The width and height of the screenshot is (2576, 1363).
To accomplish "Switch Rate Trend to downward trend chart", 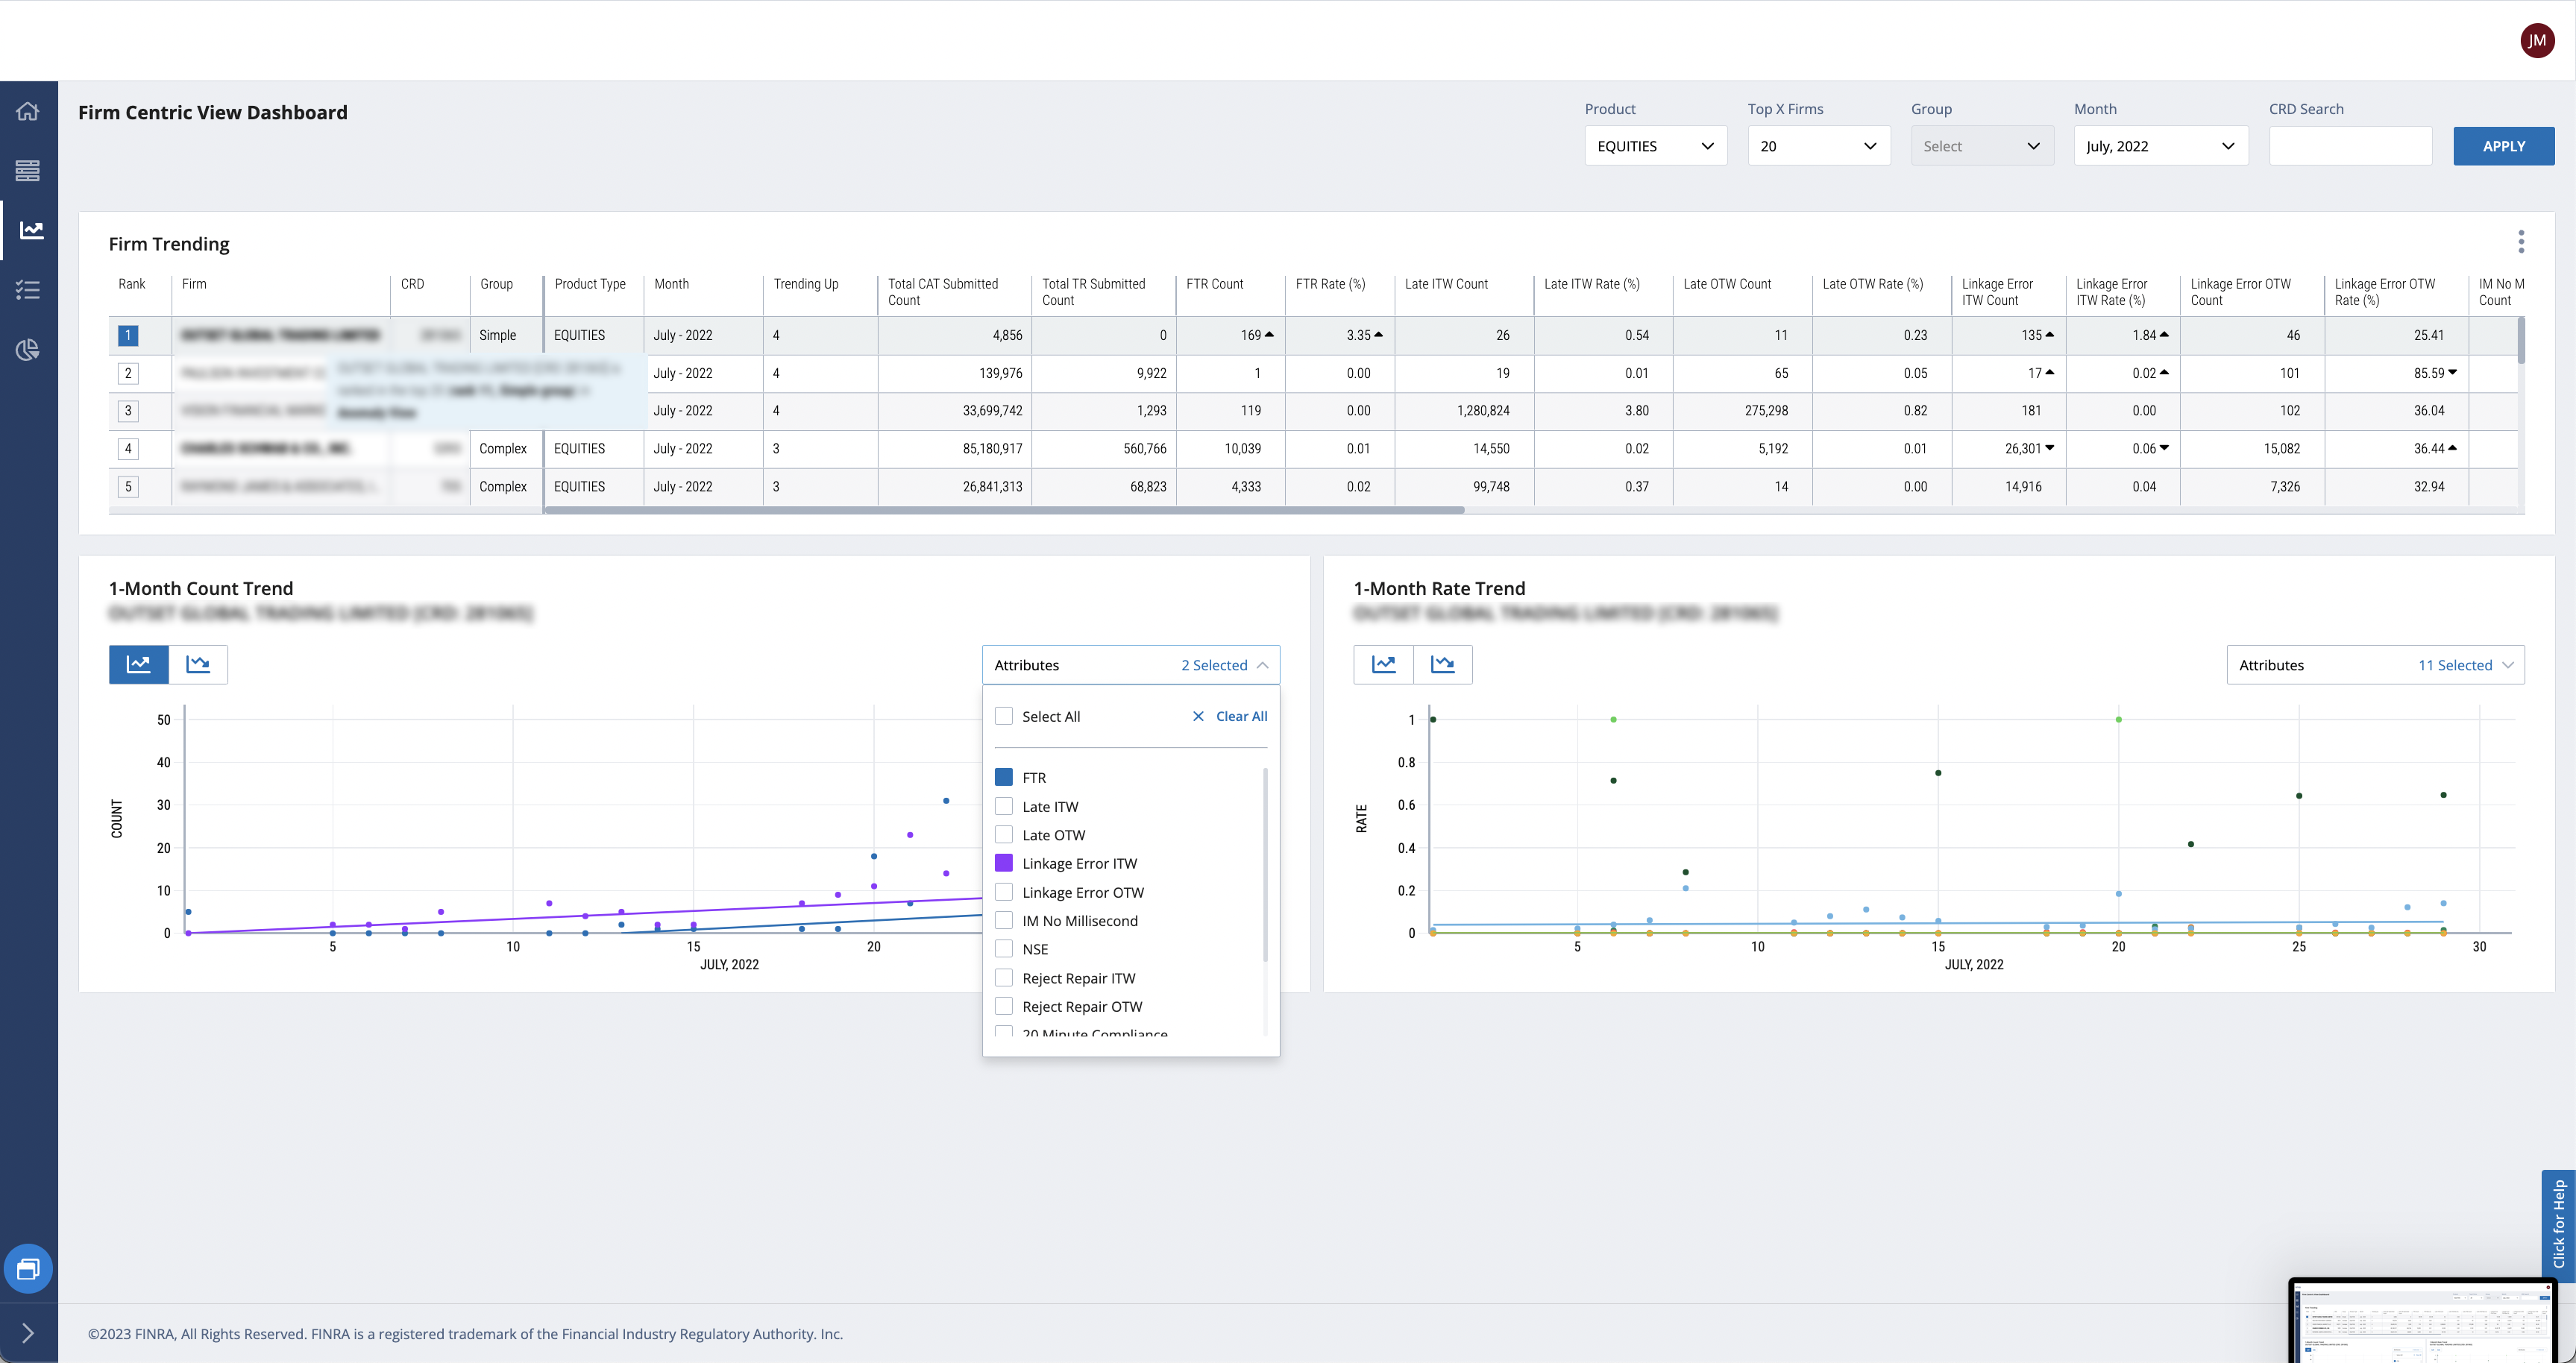I will tap(1443, 664).
